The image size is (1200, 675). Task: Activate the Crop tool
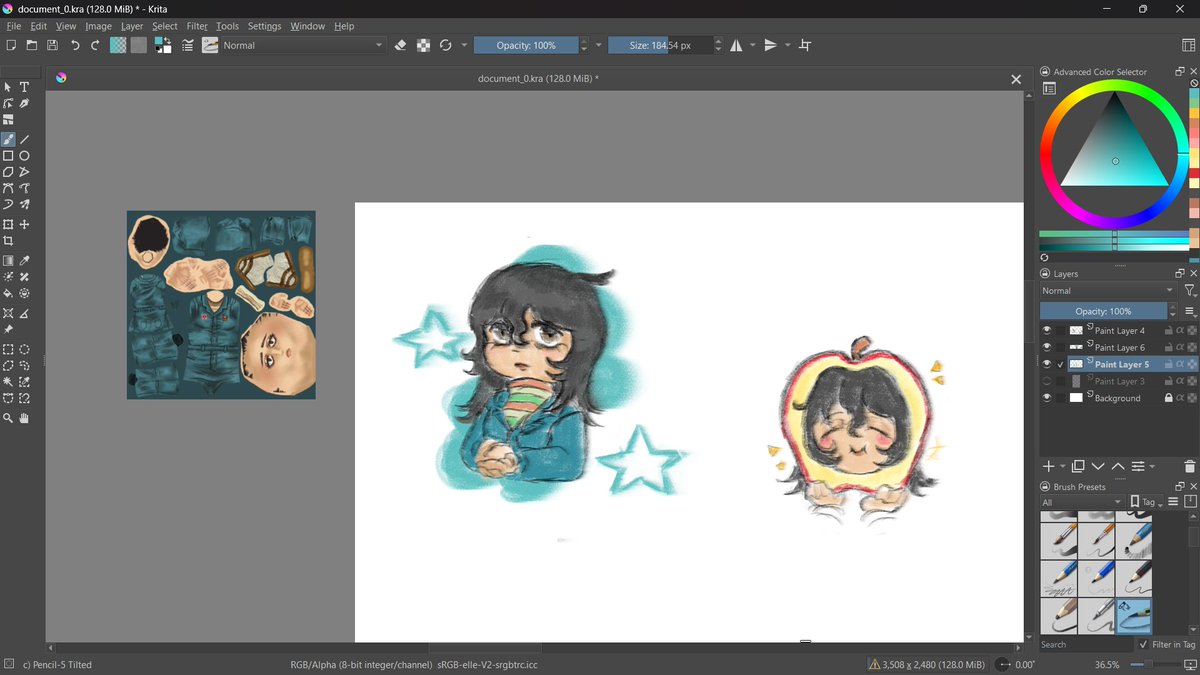[x=8, y=241]
